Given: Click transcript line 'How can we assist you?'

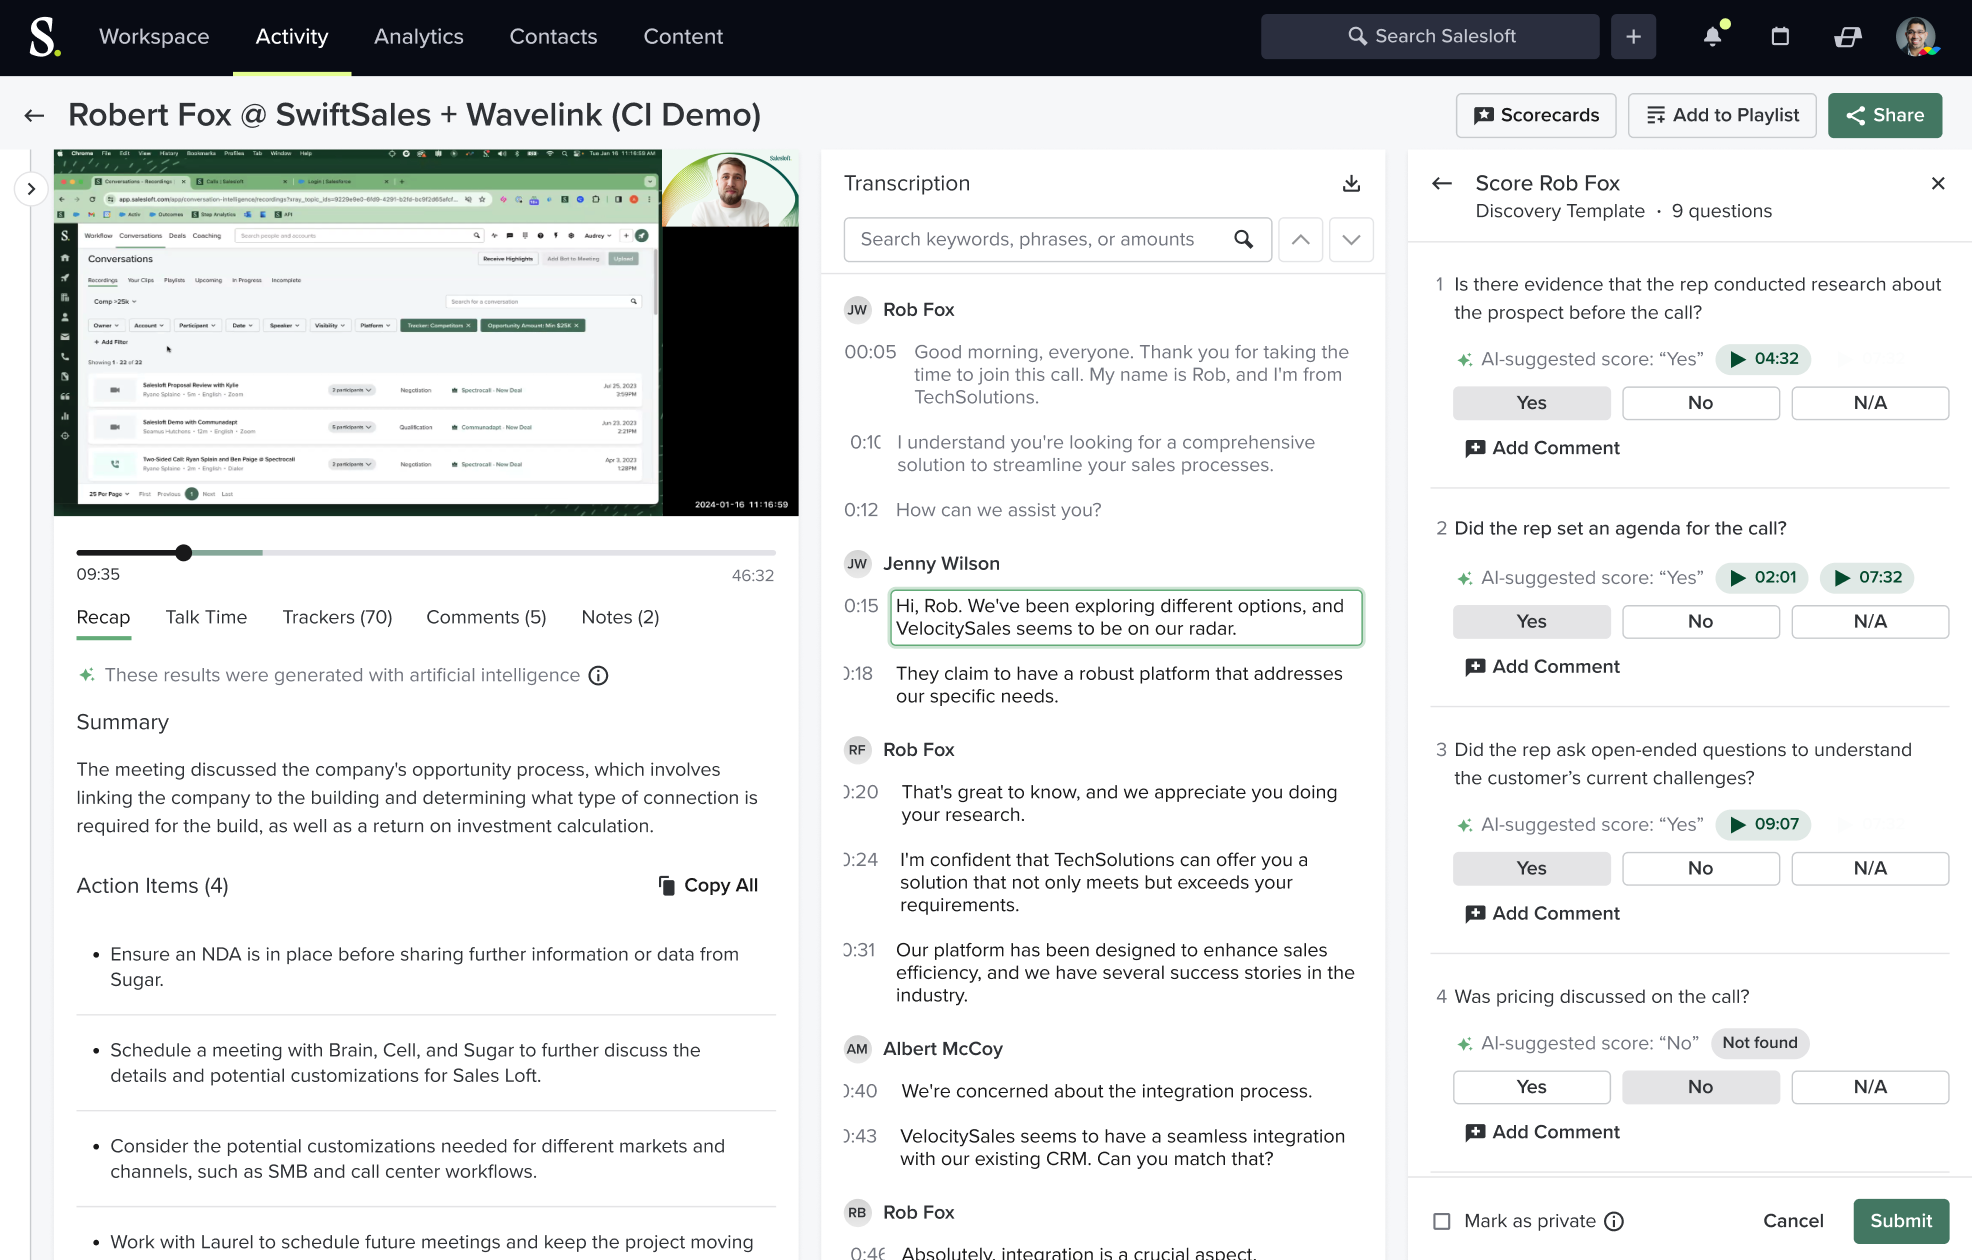Looking at the screenshot, I should [x=998, y=510].
